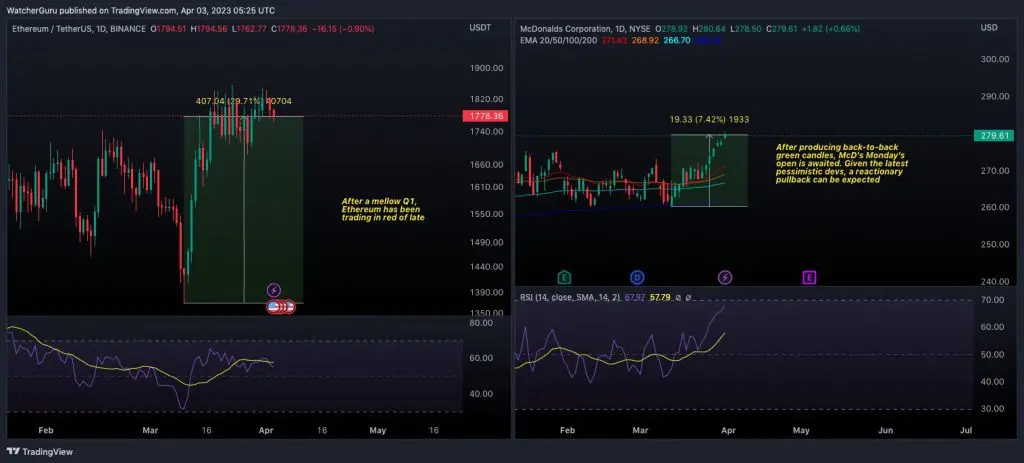Click the 'After a mellow Q1' annotation text
1024x463 pixels.
coord(383,210)
